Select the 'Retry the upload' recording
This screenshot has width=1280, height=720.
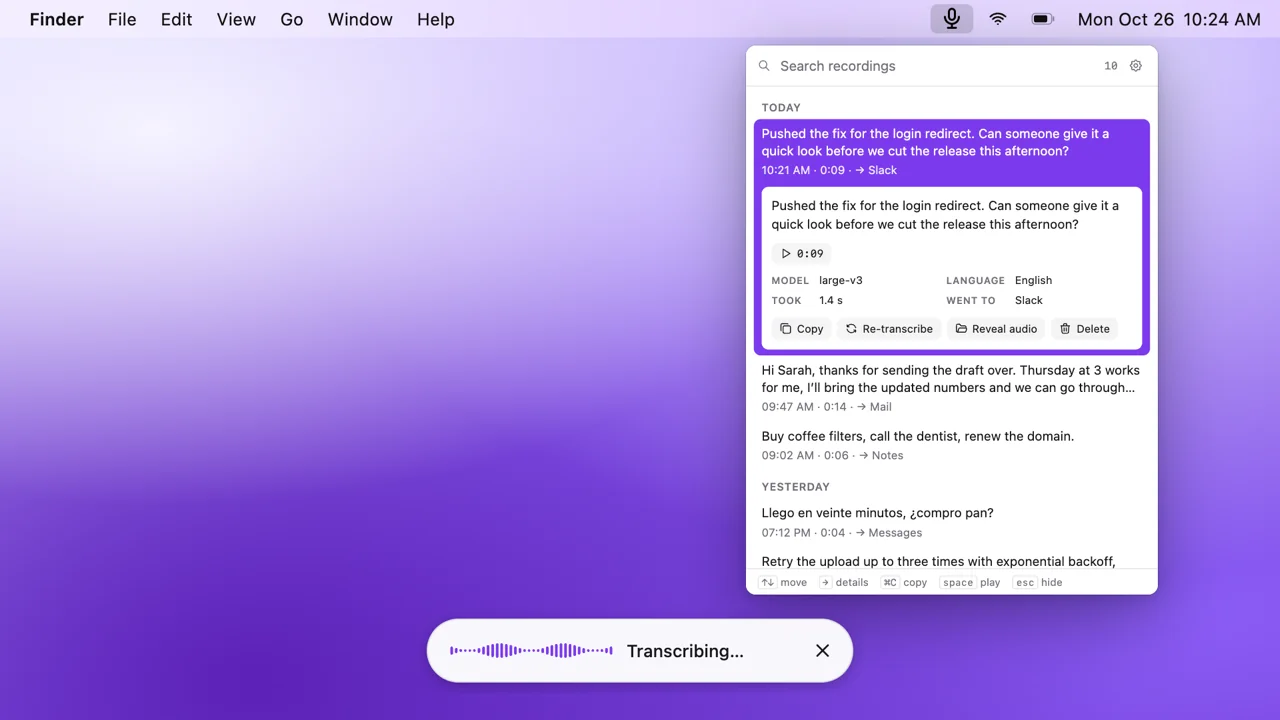pyautogui.click(x=952, y=559)
